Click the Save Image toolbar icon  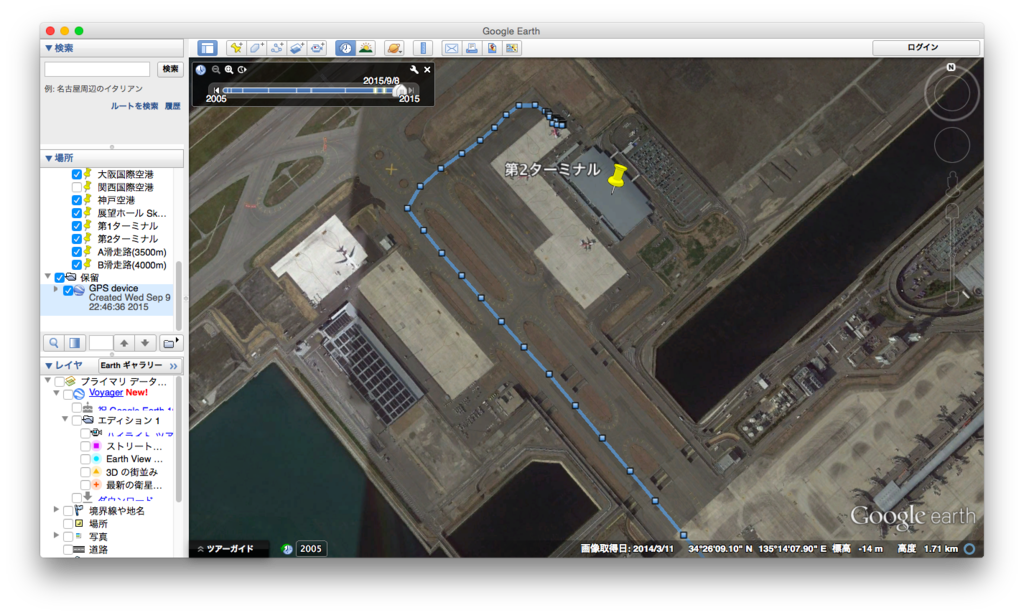pyautogui.click(x=492, y=48)
